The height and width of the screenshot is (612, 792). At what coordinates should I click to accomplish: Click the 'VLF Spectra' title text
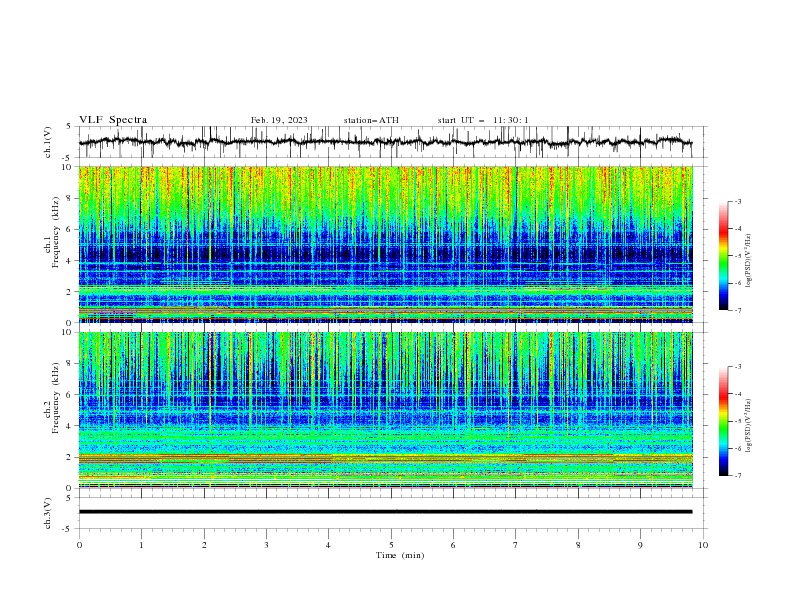pyautogui.click(x=113, y=120)
